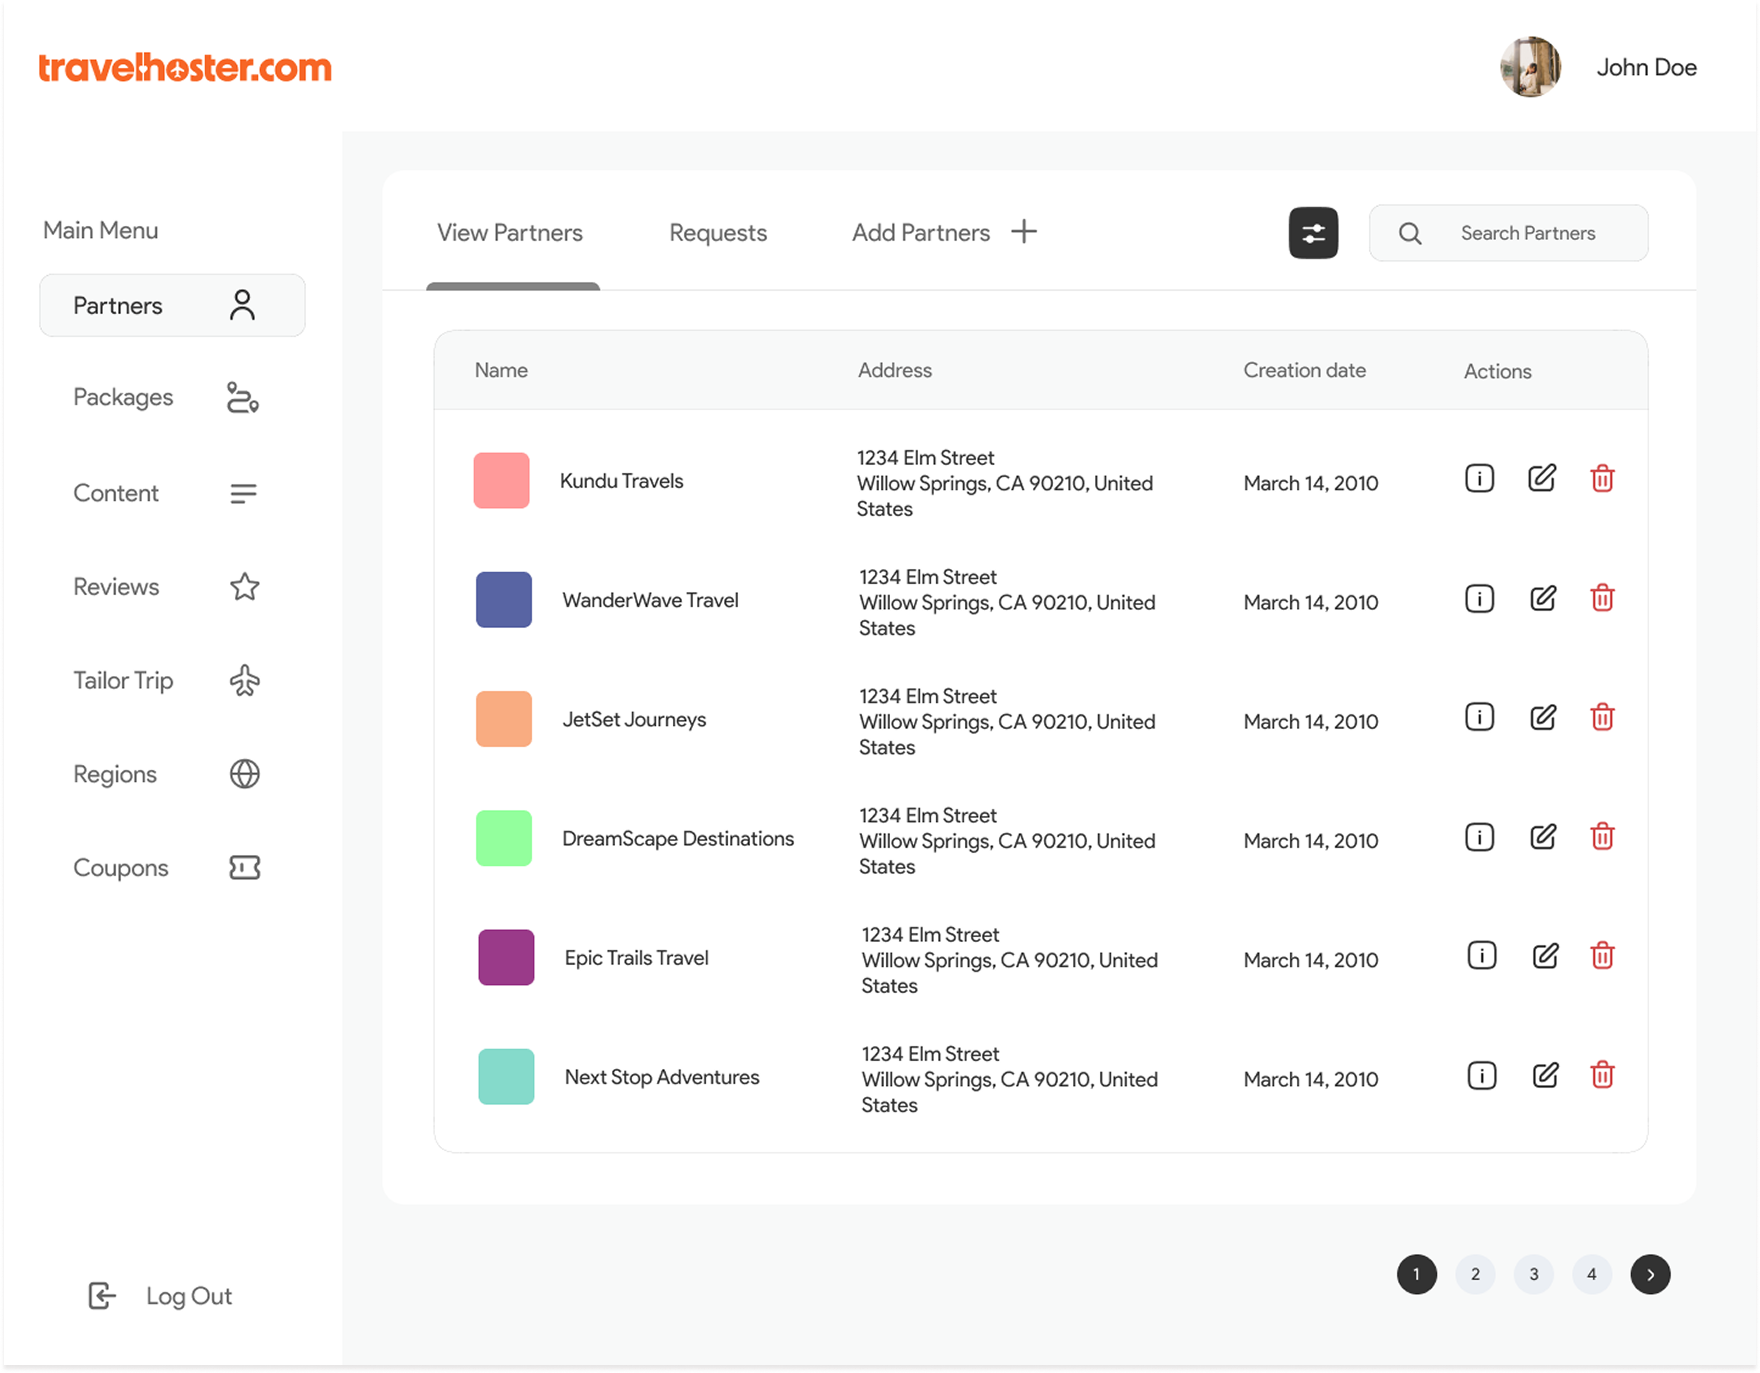Edit Next Stop Adventures partner
Viewport: 1760px width, 1373px height.
[1545, 1075]
